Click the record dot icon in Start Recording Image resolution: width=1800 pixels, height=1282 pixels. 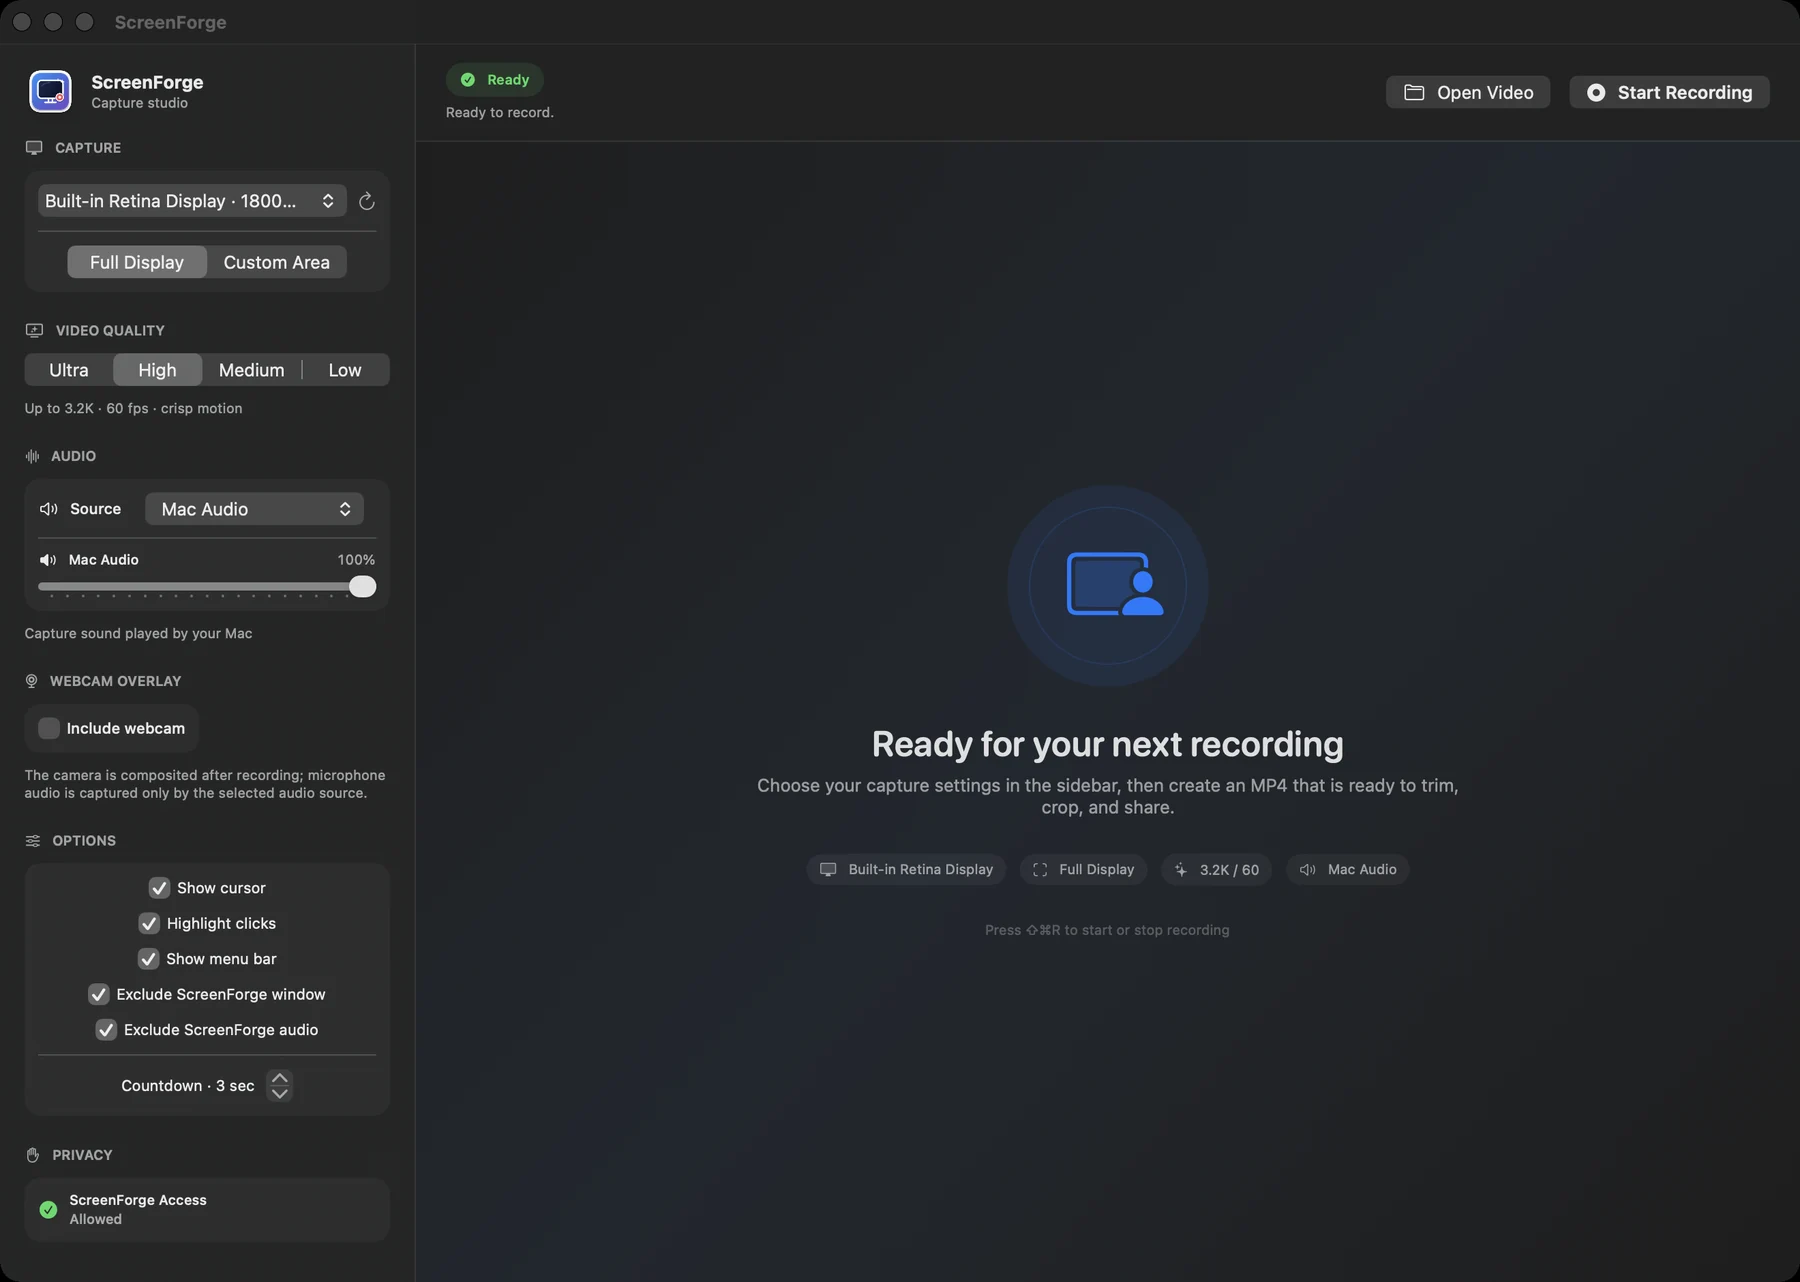(x=1596, y=92)
